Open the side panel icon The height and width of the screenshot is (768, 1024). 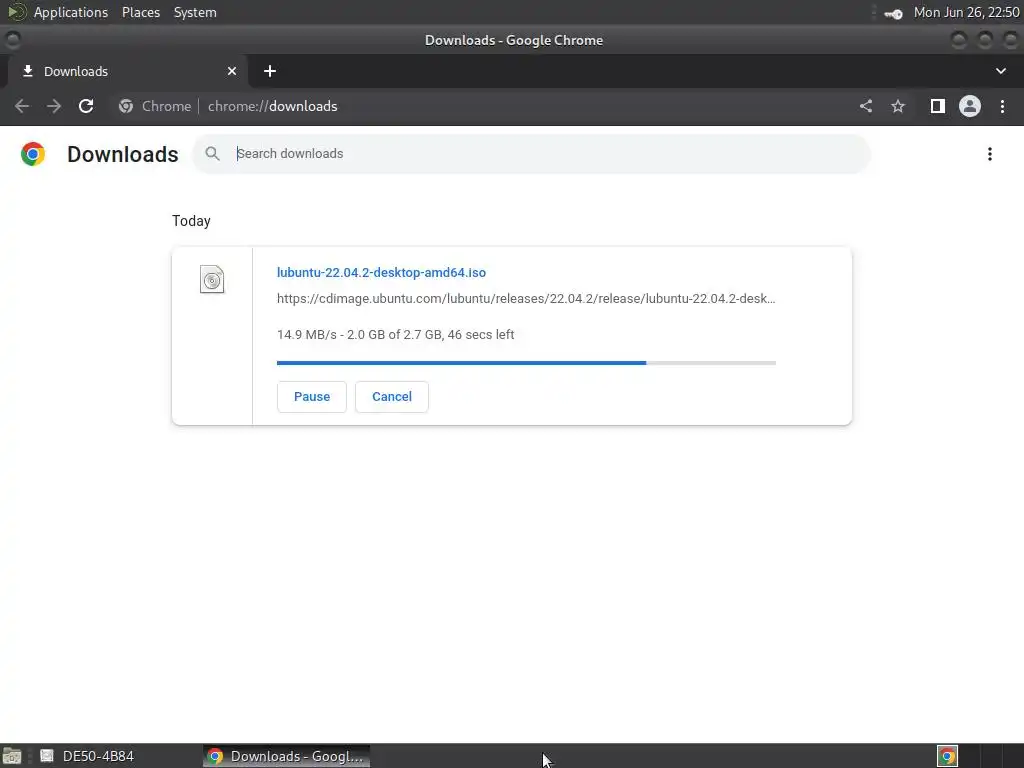tap(938, 106)
